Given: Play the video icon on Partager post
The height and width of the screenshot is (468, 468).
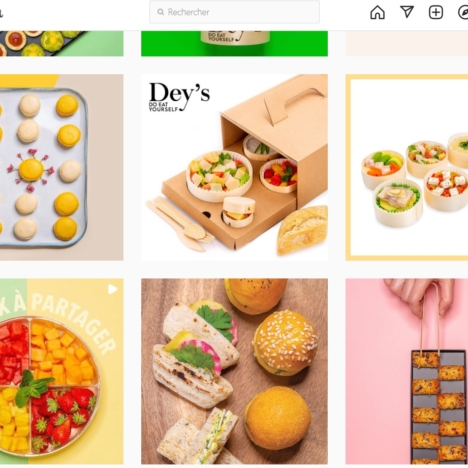Looking at the screenshot, I should click(x=113, y=289).
